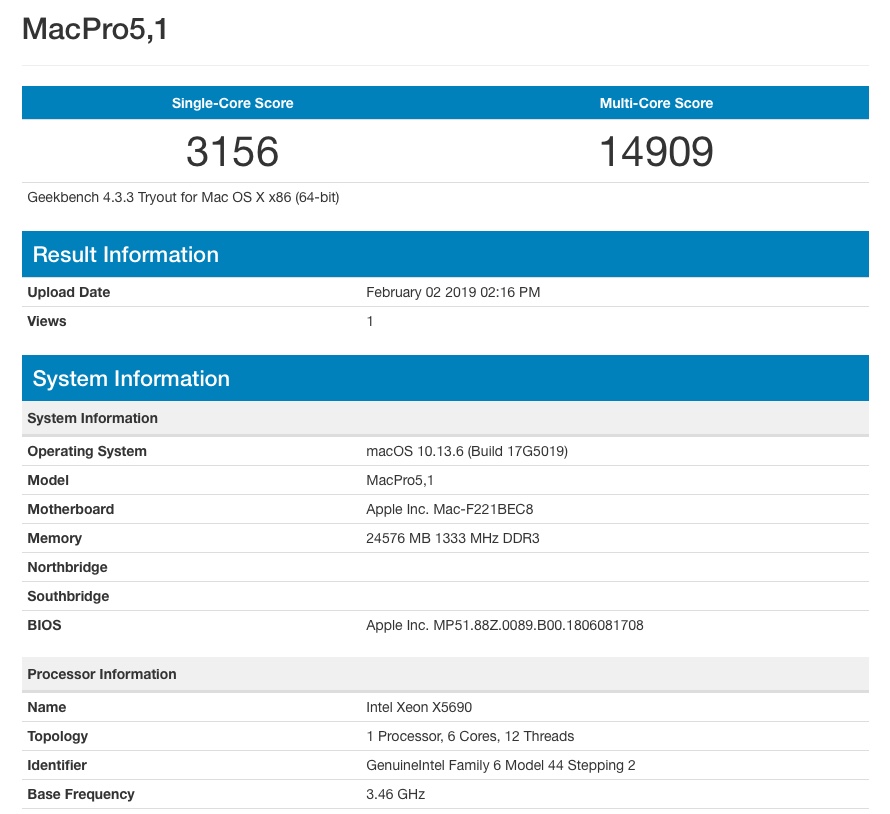Click single-core score value 3156
This screenshot has width=890, height=814.
pyautogui.click(x=233, y=152)
